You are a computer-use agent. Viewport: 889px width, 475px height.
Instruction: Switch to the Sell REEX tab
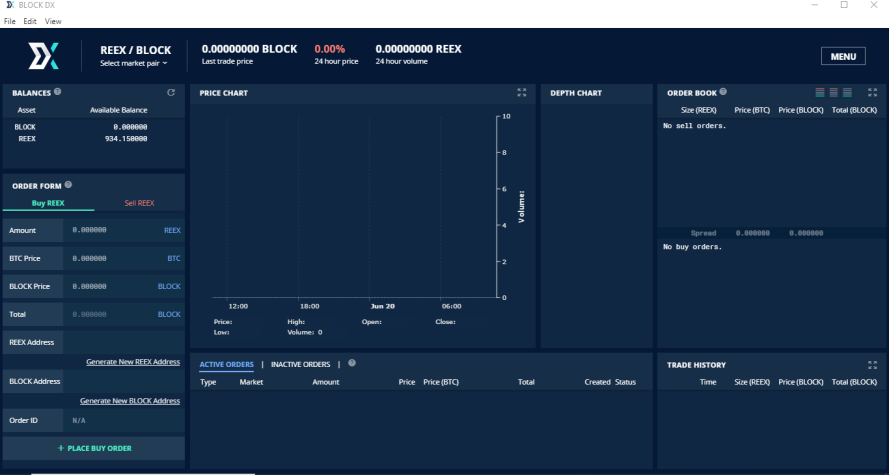pyautogui.click(x=139, y=203)
